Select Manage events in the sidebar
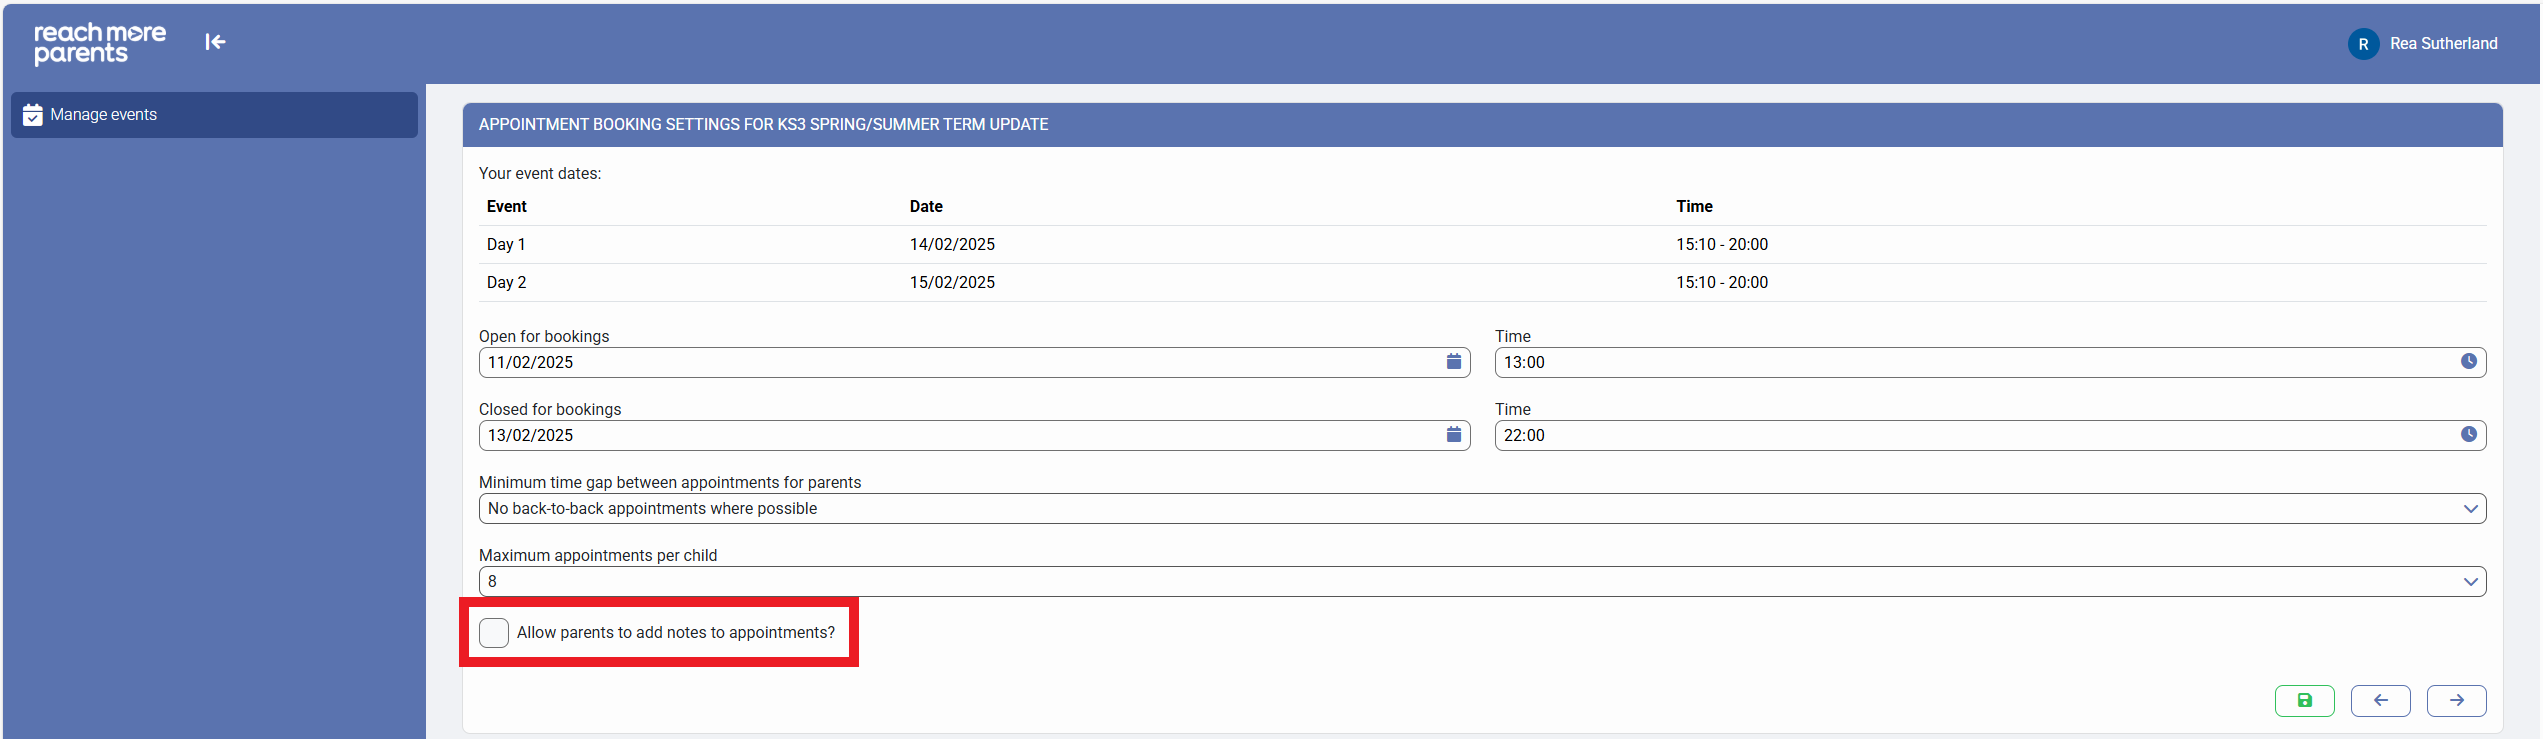The height and width of the screenshot is (739, 2543). 214,115
